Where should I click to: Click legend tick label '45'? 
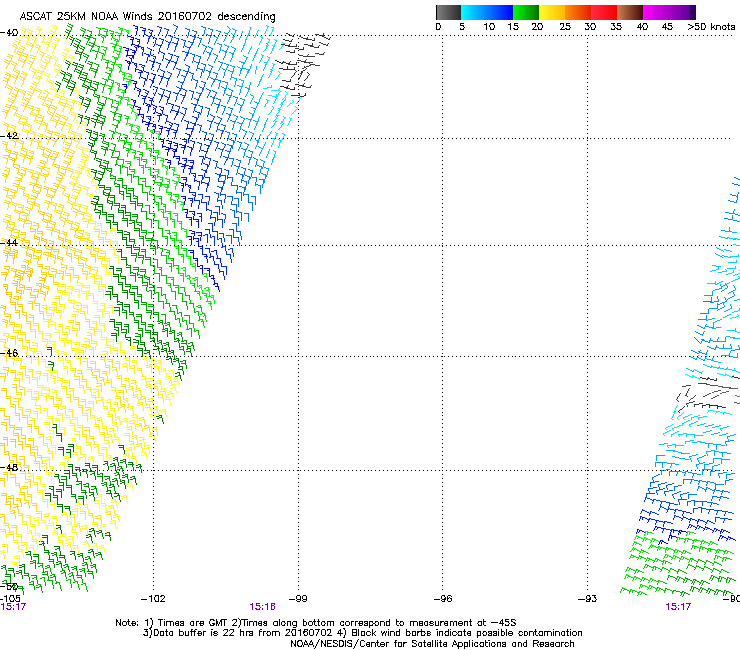(x=667, y=27)
